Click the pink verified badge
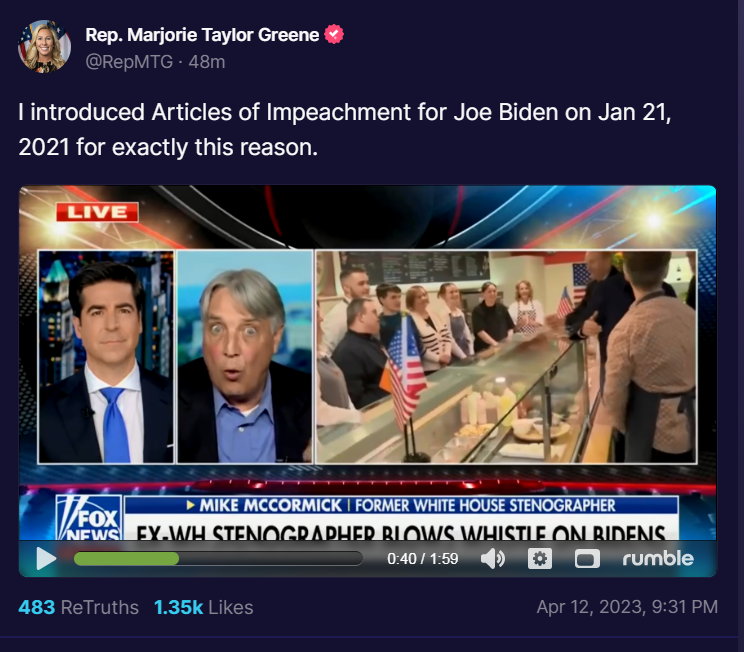The image size is (744, 652). point(334,34)
